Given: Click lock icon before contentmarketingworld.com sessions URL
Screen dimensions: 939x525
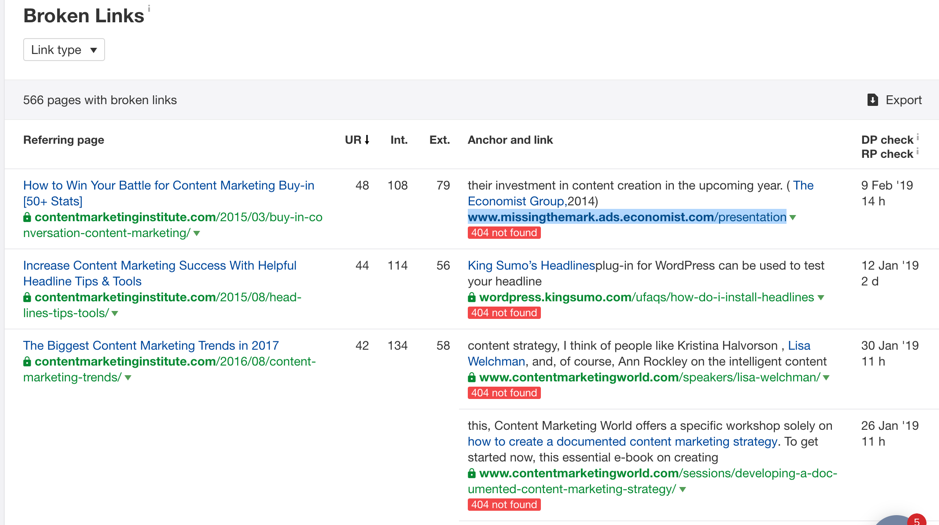Looking at the screenshot, I should tap(472, 473).
